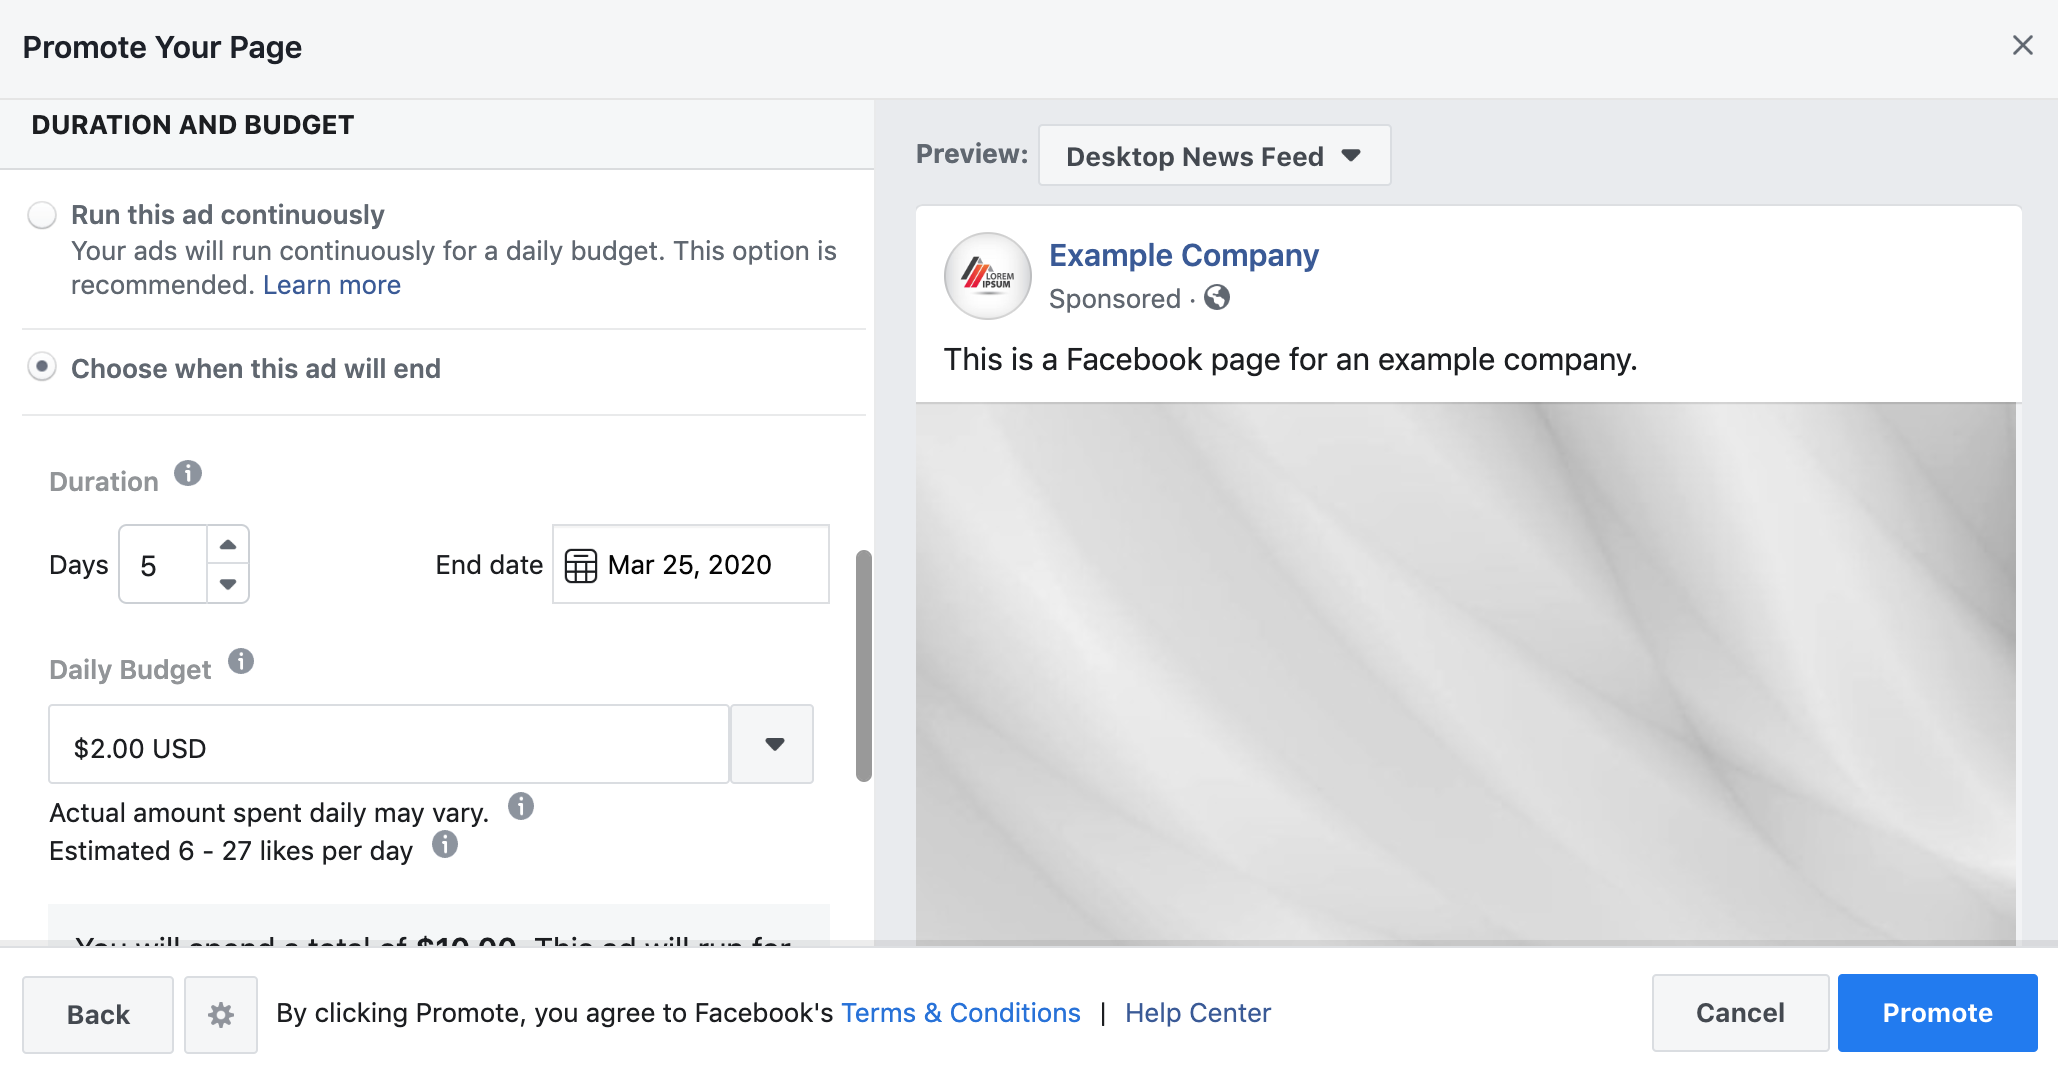2058x1071 pixels.
Task: Open Facebook's Terms & Conditions
Action: pyautogui.click(x=960, y=1013)
